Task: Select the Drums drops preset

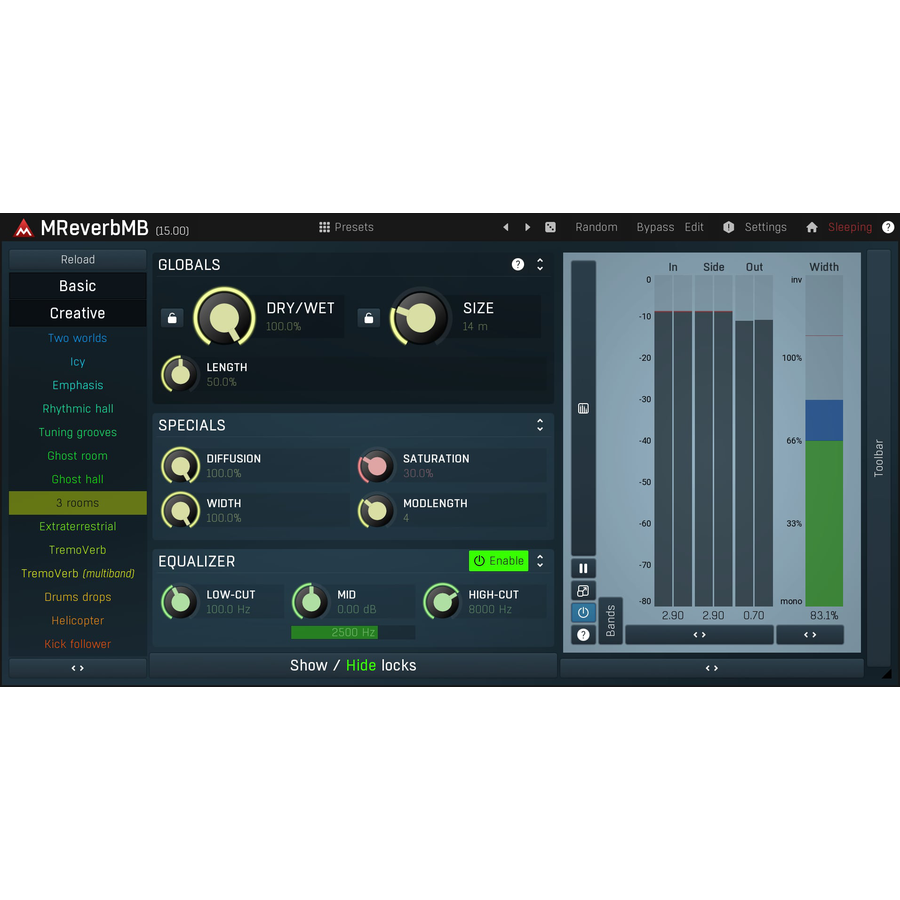Action: tap(77, 597)
